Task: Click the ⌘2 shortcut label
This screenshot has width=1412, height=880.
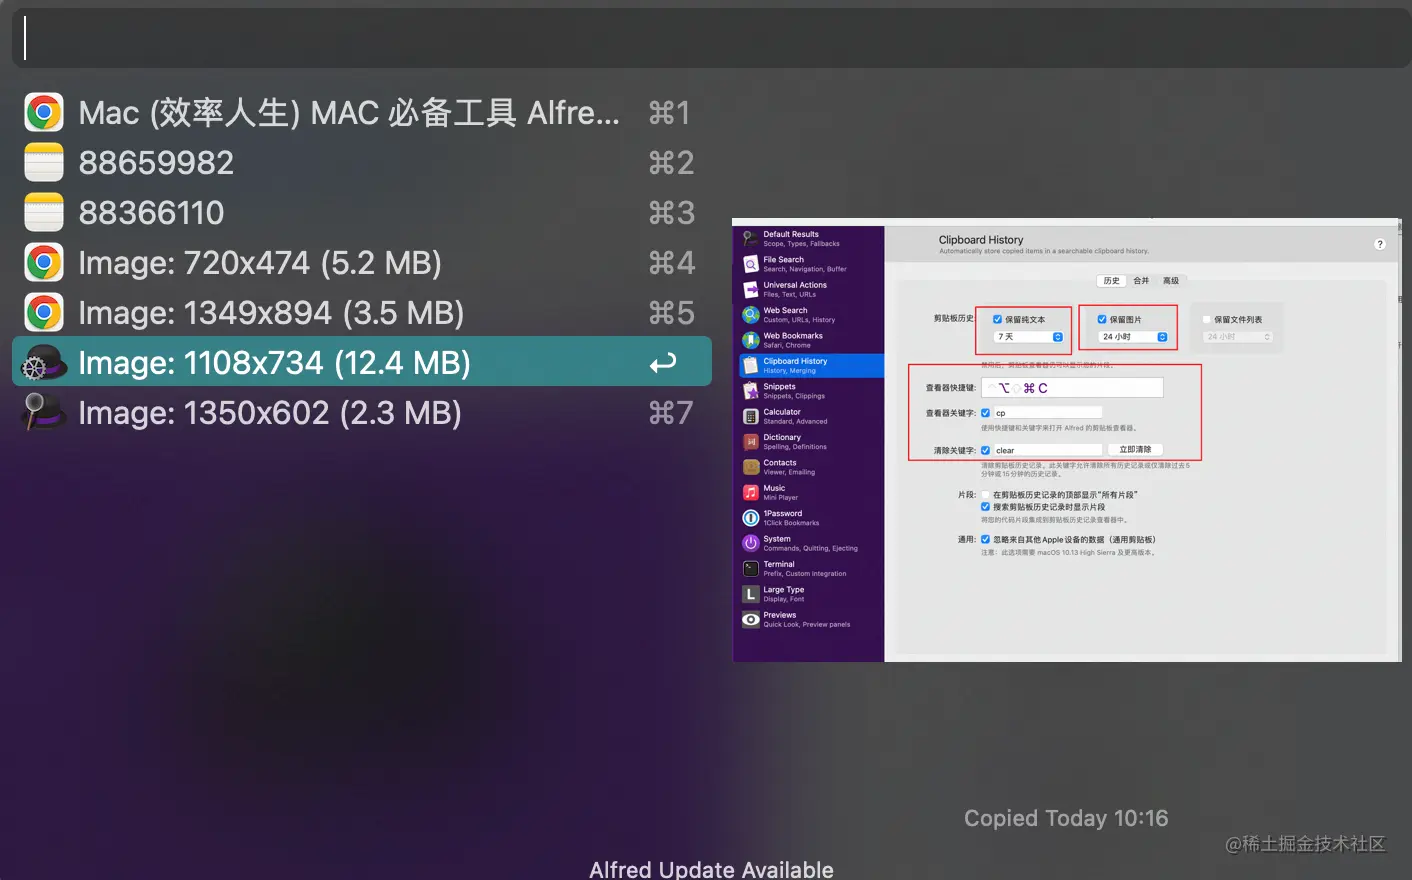Action: point(671,163)
